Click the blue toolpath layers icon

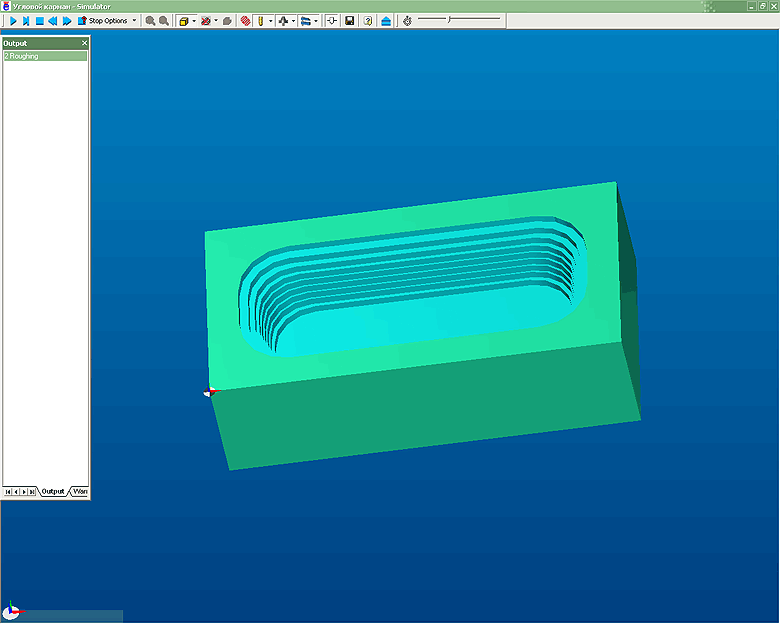click(306, 21)
